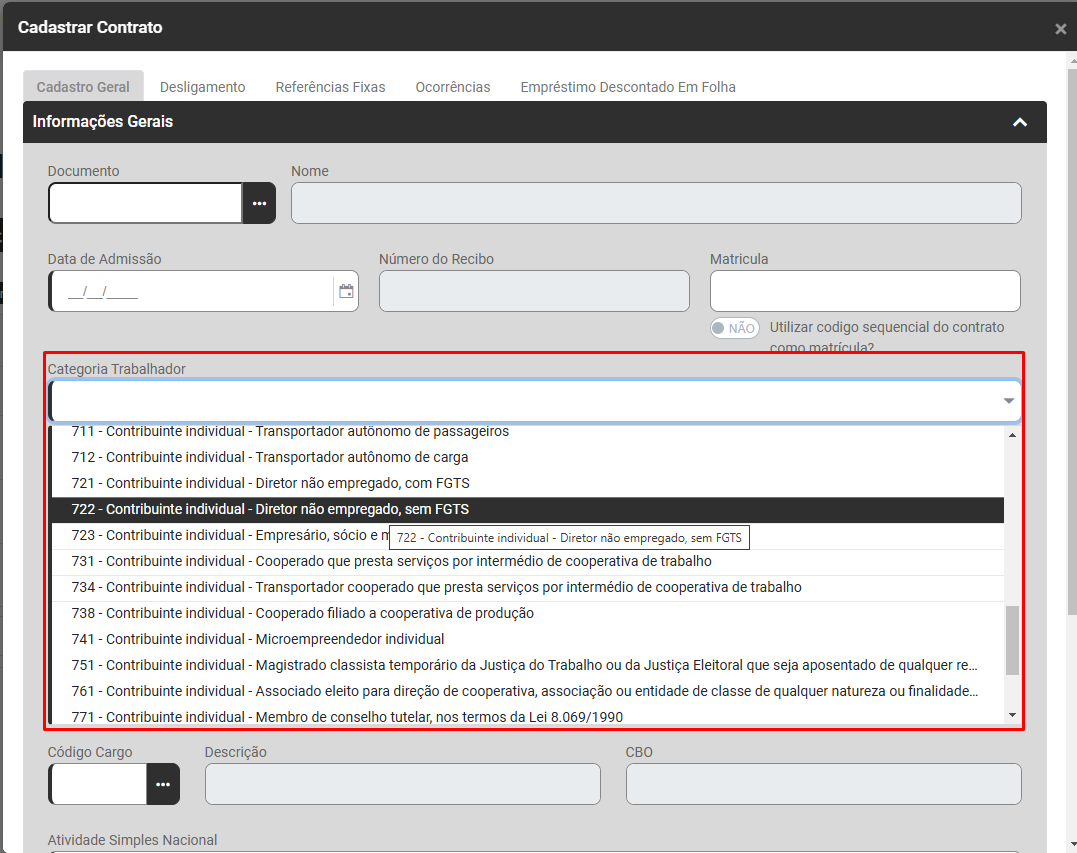Open the Data de Admissão calendar picker

click(346, 291)
